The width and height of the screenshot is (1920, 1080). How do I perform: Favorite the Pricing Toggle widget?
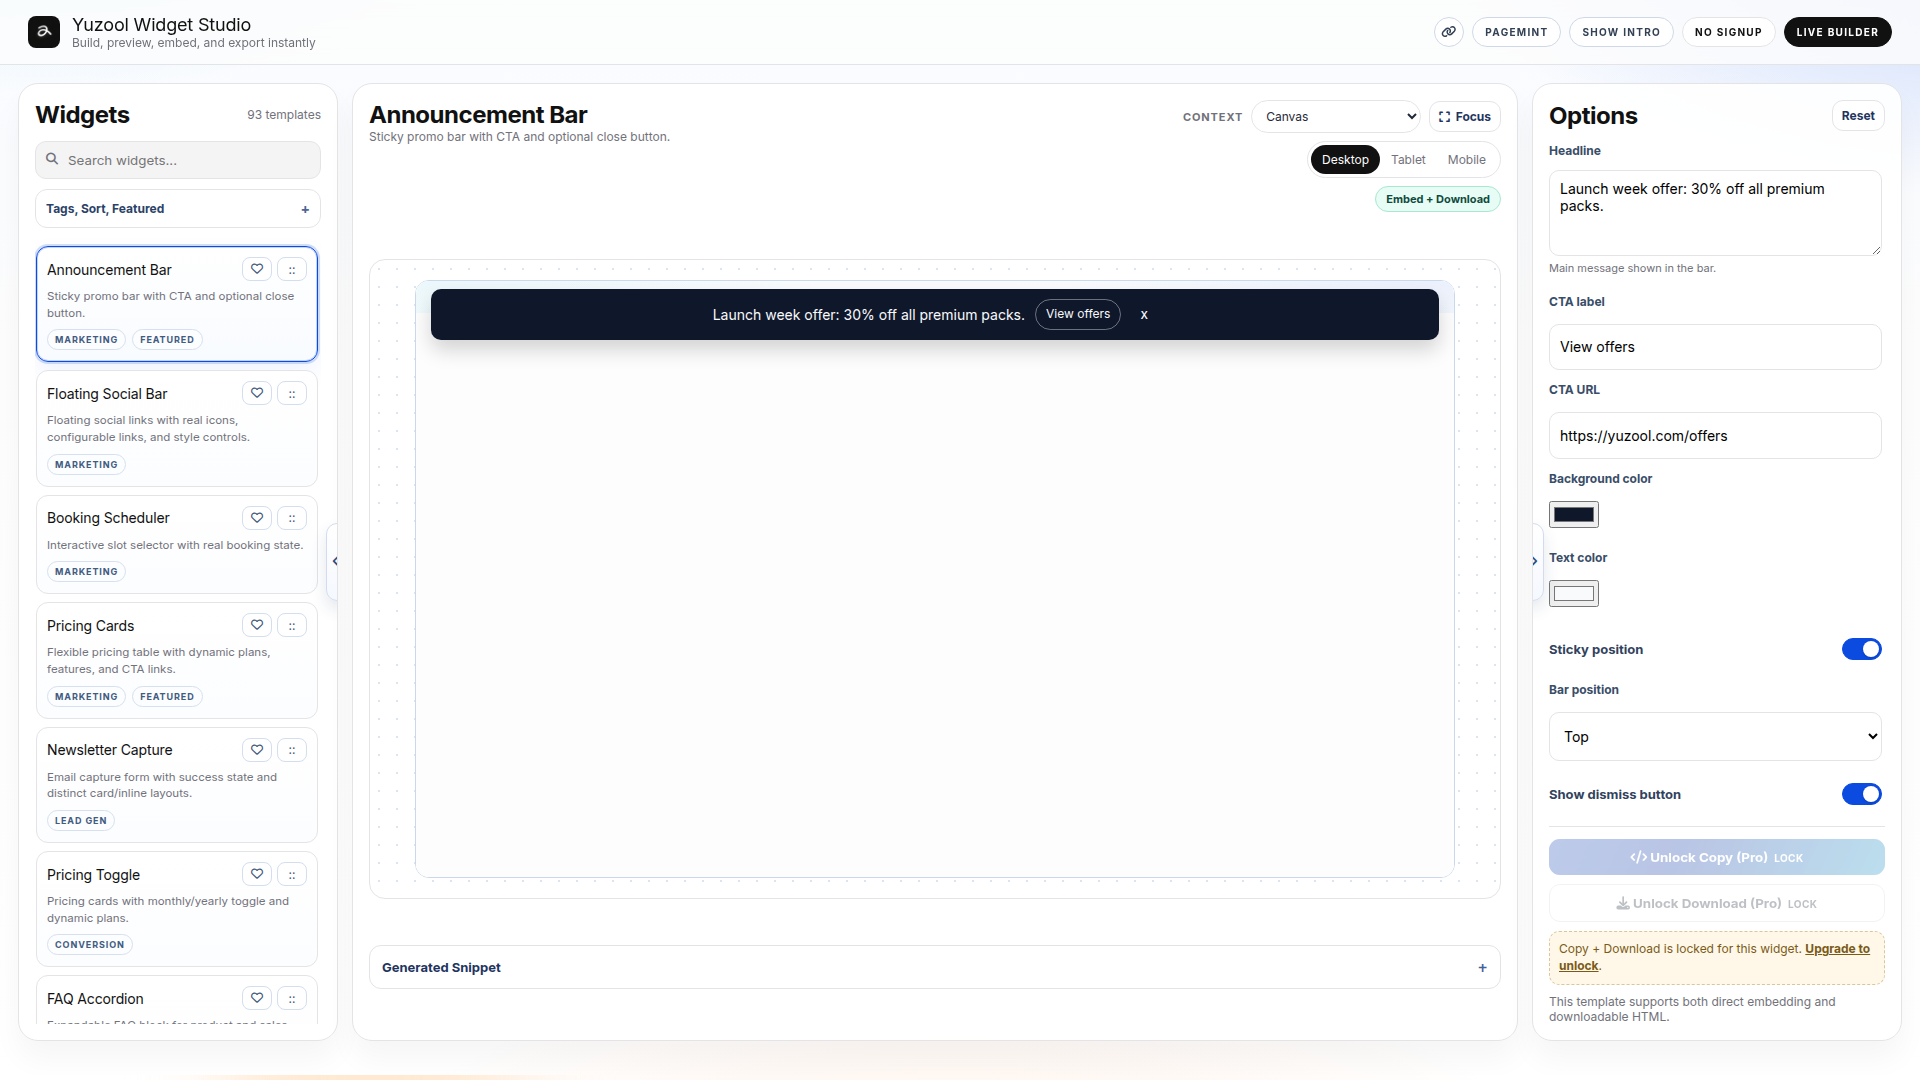(x=257, y=874)
